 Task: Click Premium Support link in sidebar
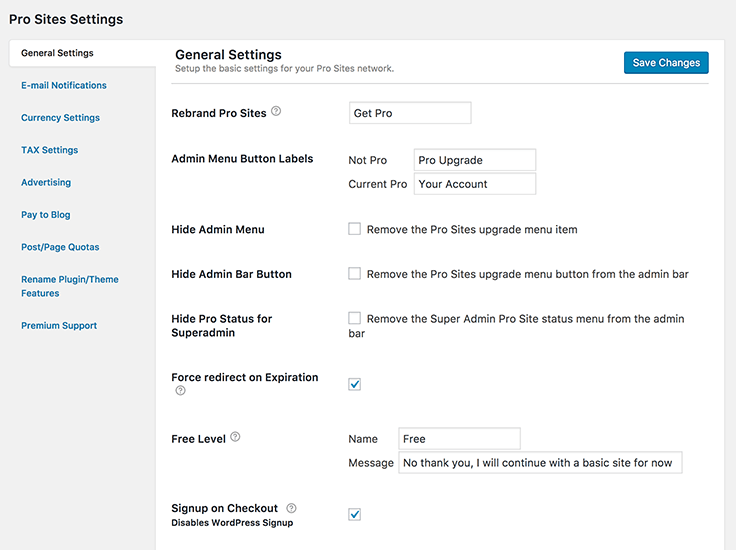(59, 326)
